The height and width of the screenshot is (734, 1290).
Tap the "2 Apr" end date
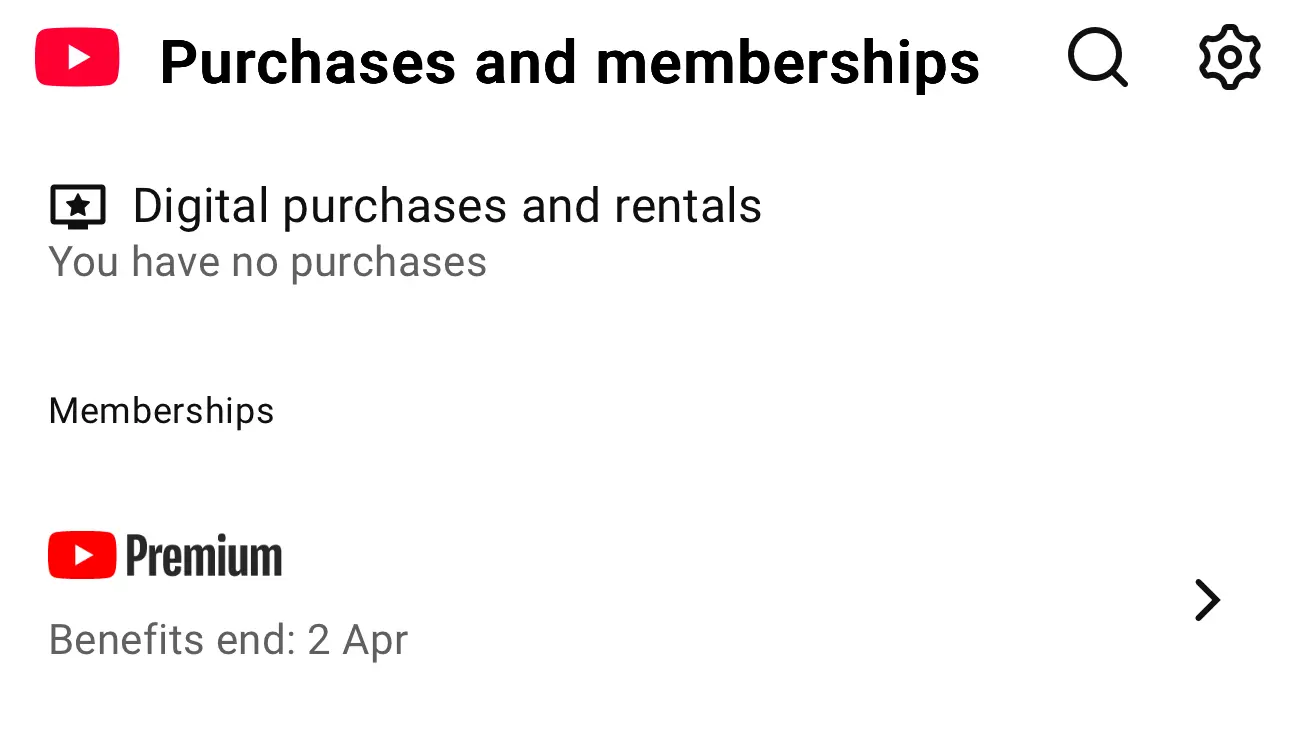pyautogui.click(x=358, y=639)
